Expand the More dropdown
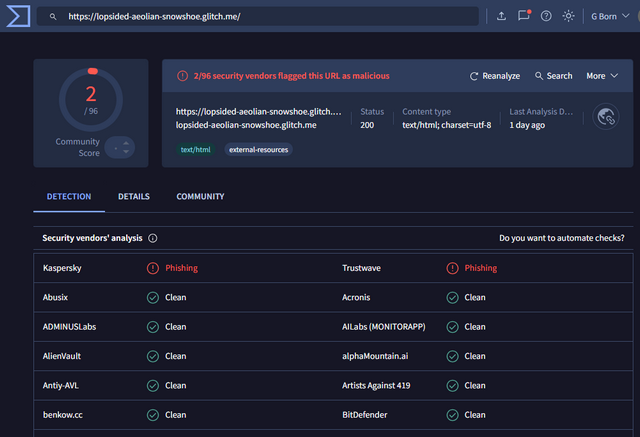This screenshot has width=640, height=437. (x=602, y=76)
